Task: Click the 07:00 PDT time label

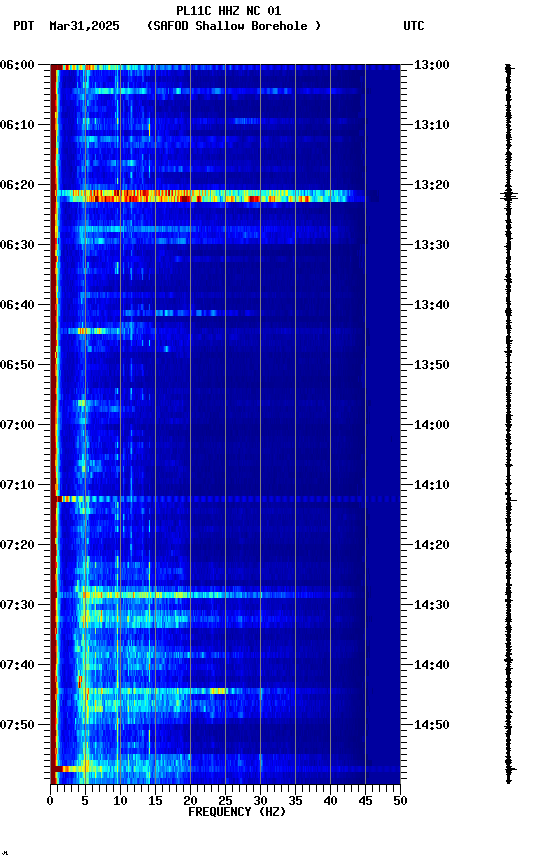Action: pyautogui.click(x=17, y=425)
